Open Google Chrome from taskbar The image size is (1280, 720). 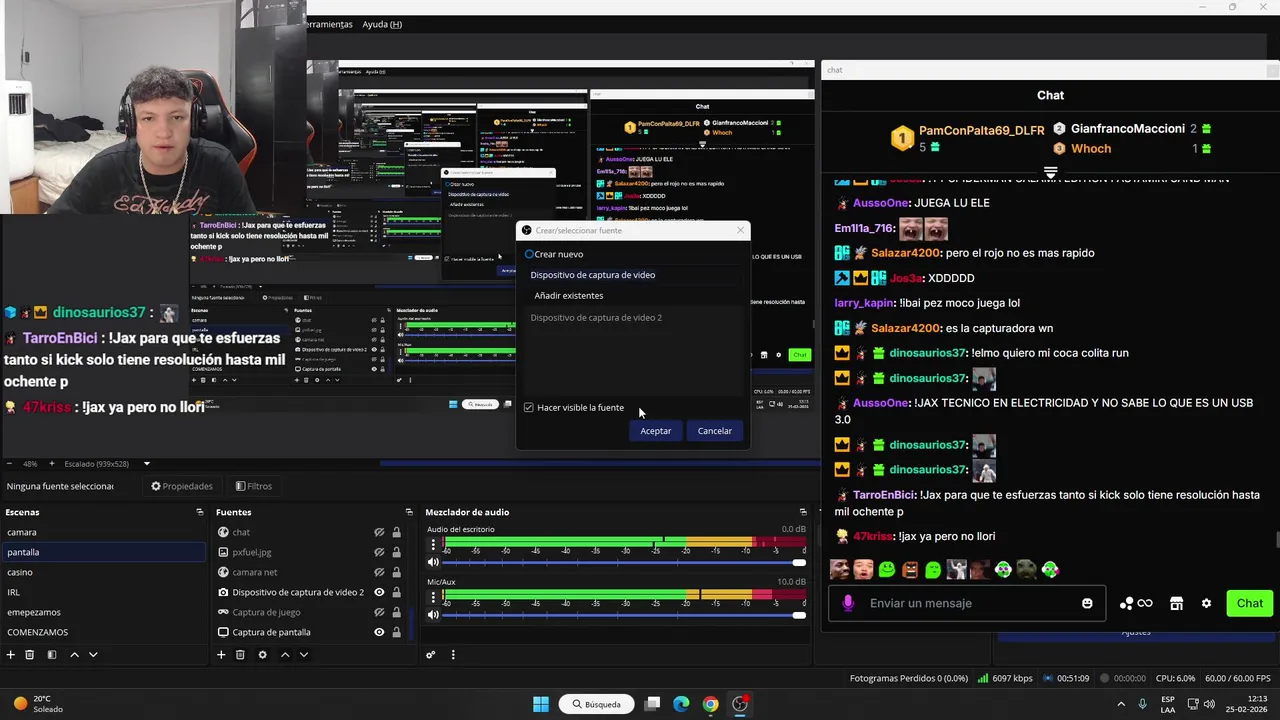(x=710, y=704)
